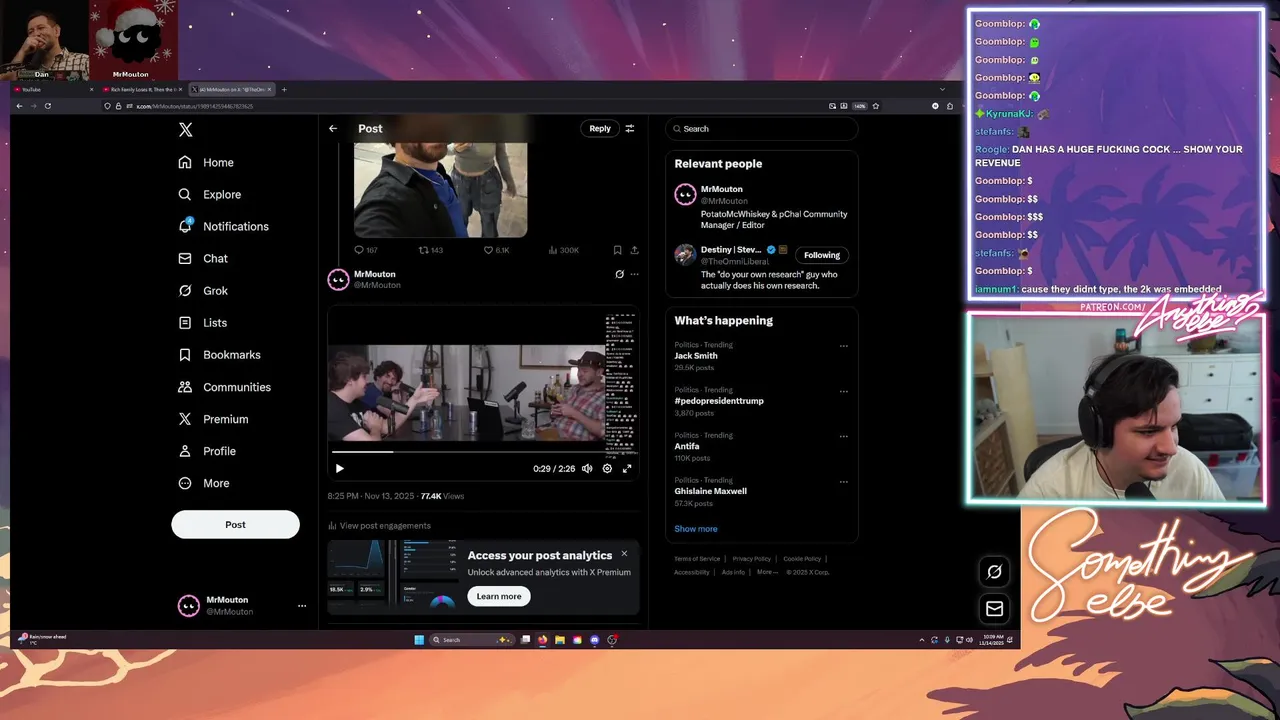Expand footer More dropdown

coord(767,572)
